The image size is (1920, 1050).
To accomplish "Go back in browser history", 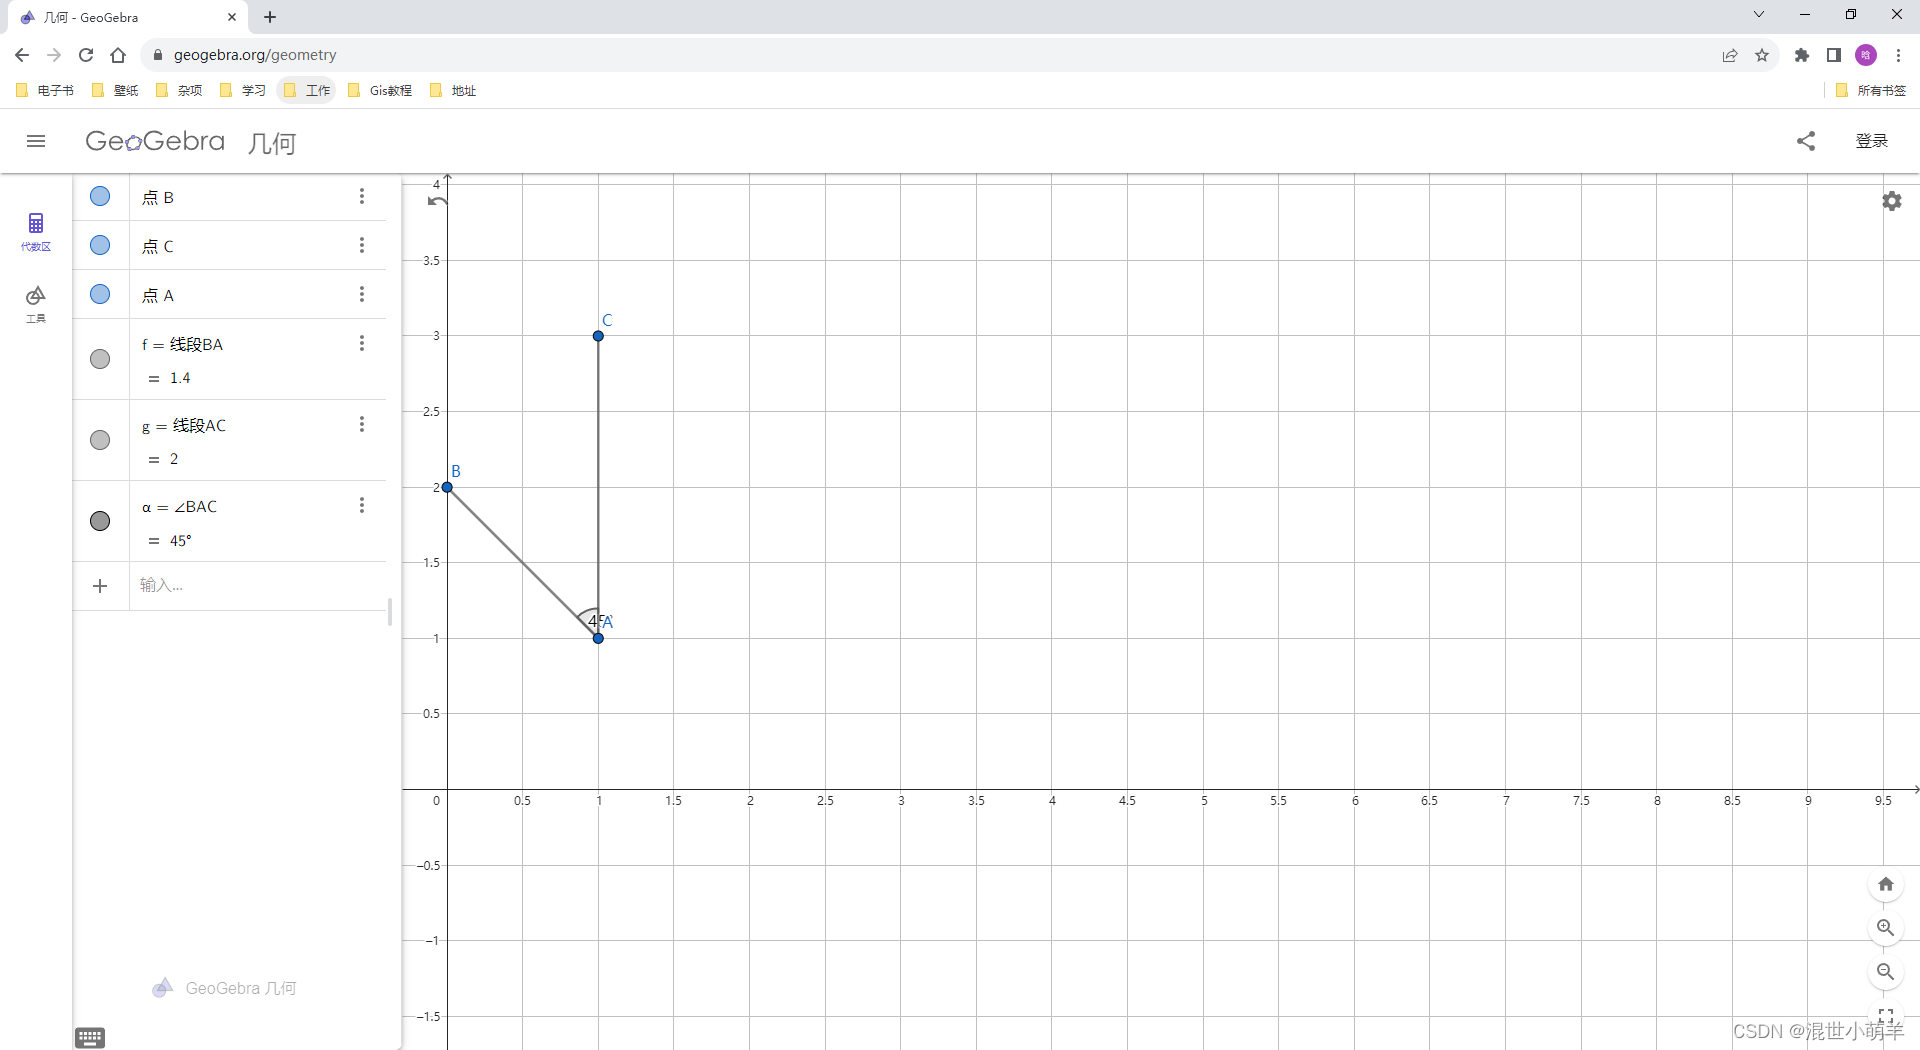I will (x=22, y=55).
